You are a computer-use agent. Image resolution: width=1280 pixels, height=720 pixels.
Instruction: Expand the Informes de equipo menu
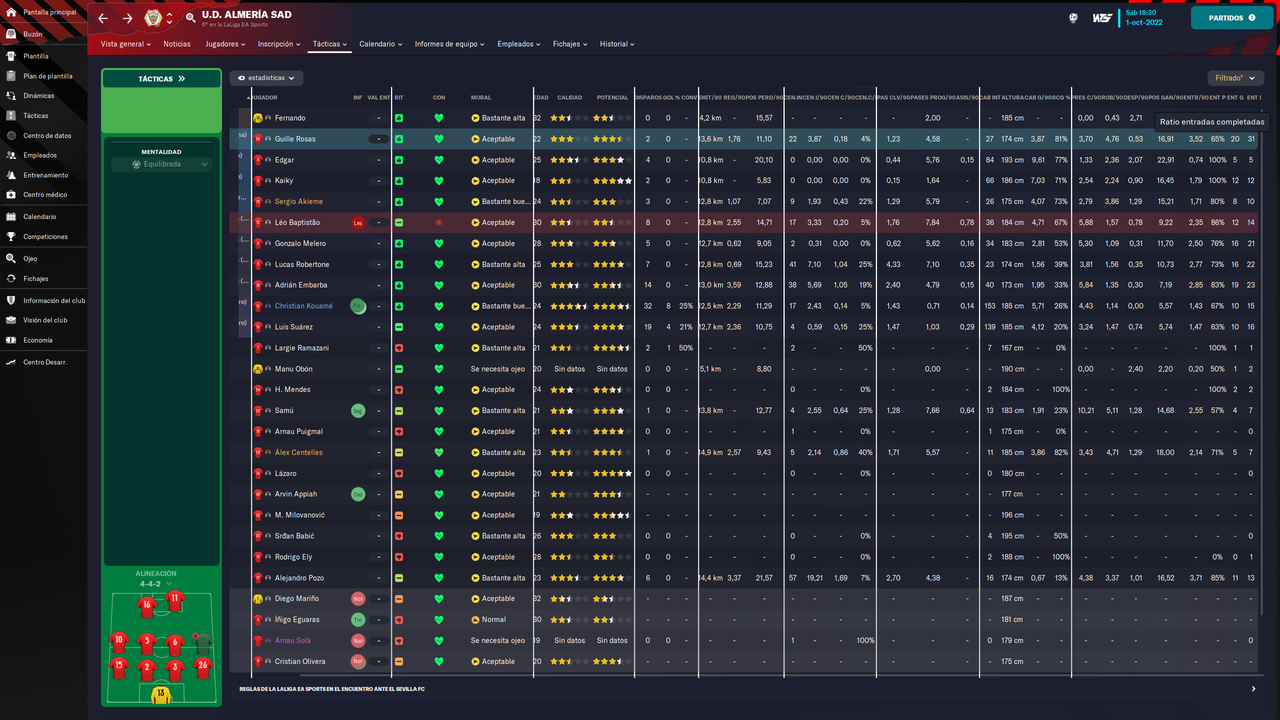[449, 44]
